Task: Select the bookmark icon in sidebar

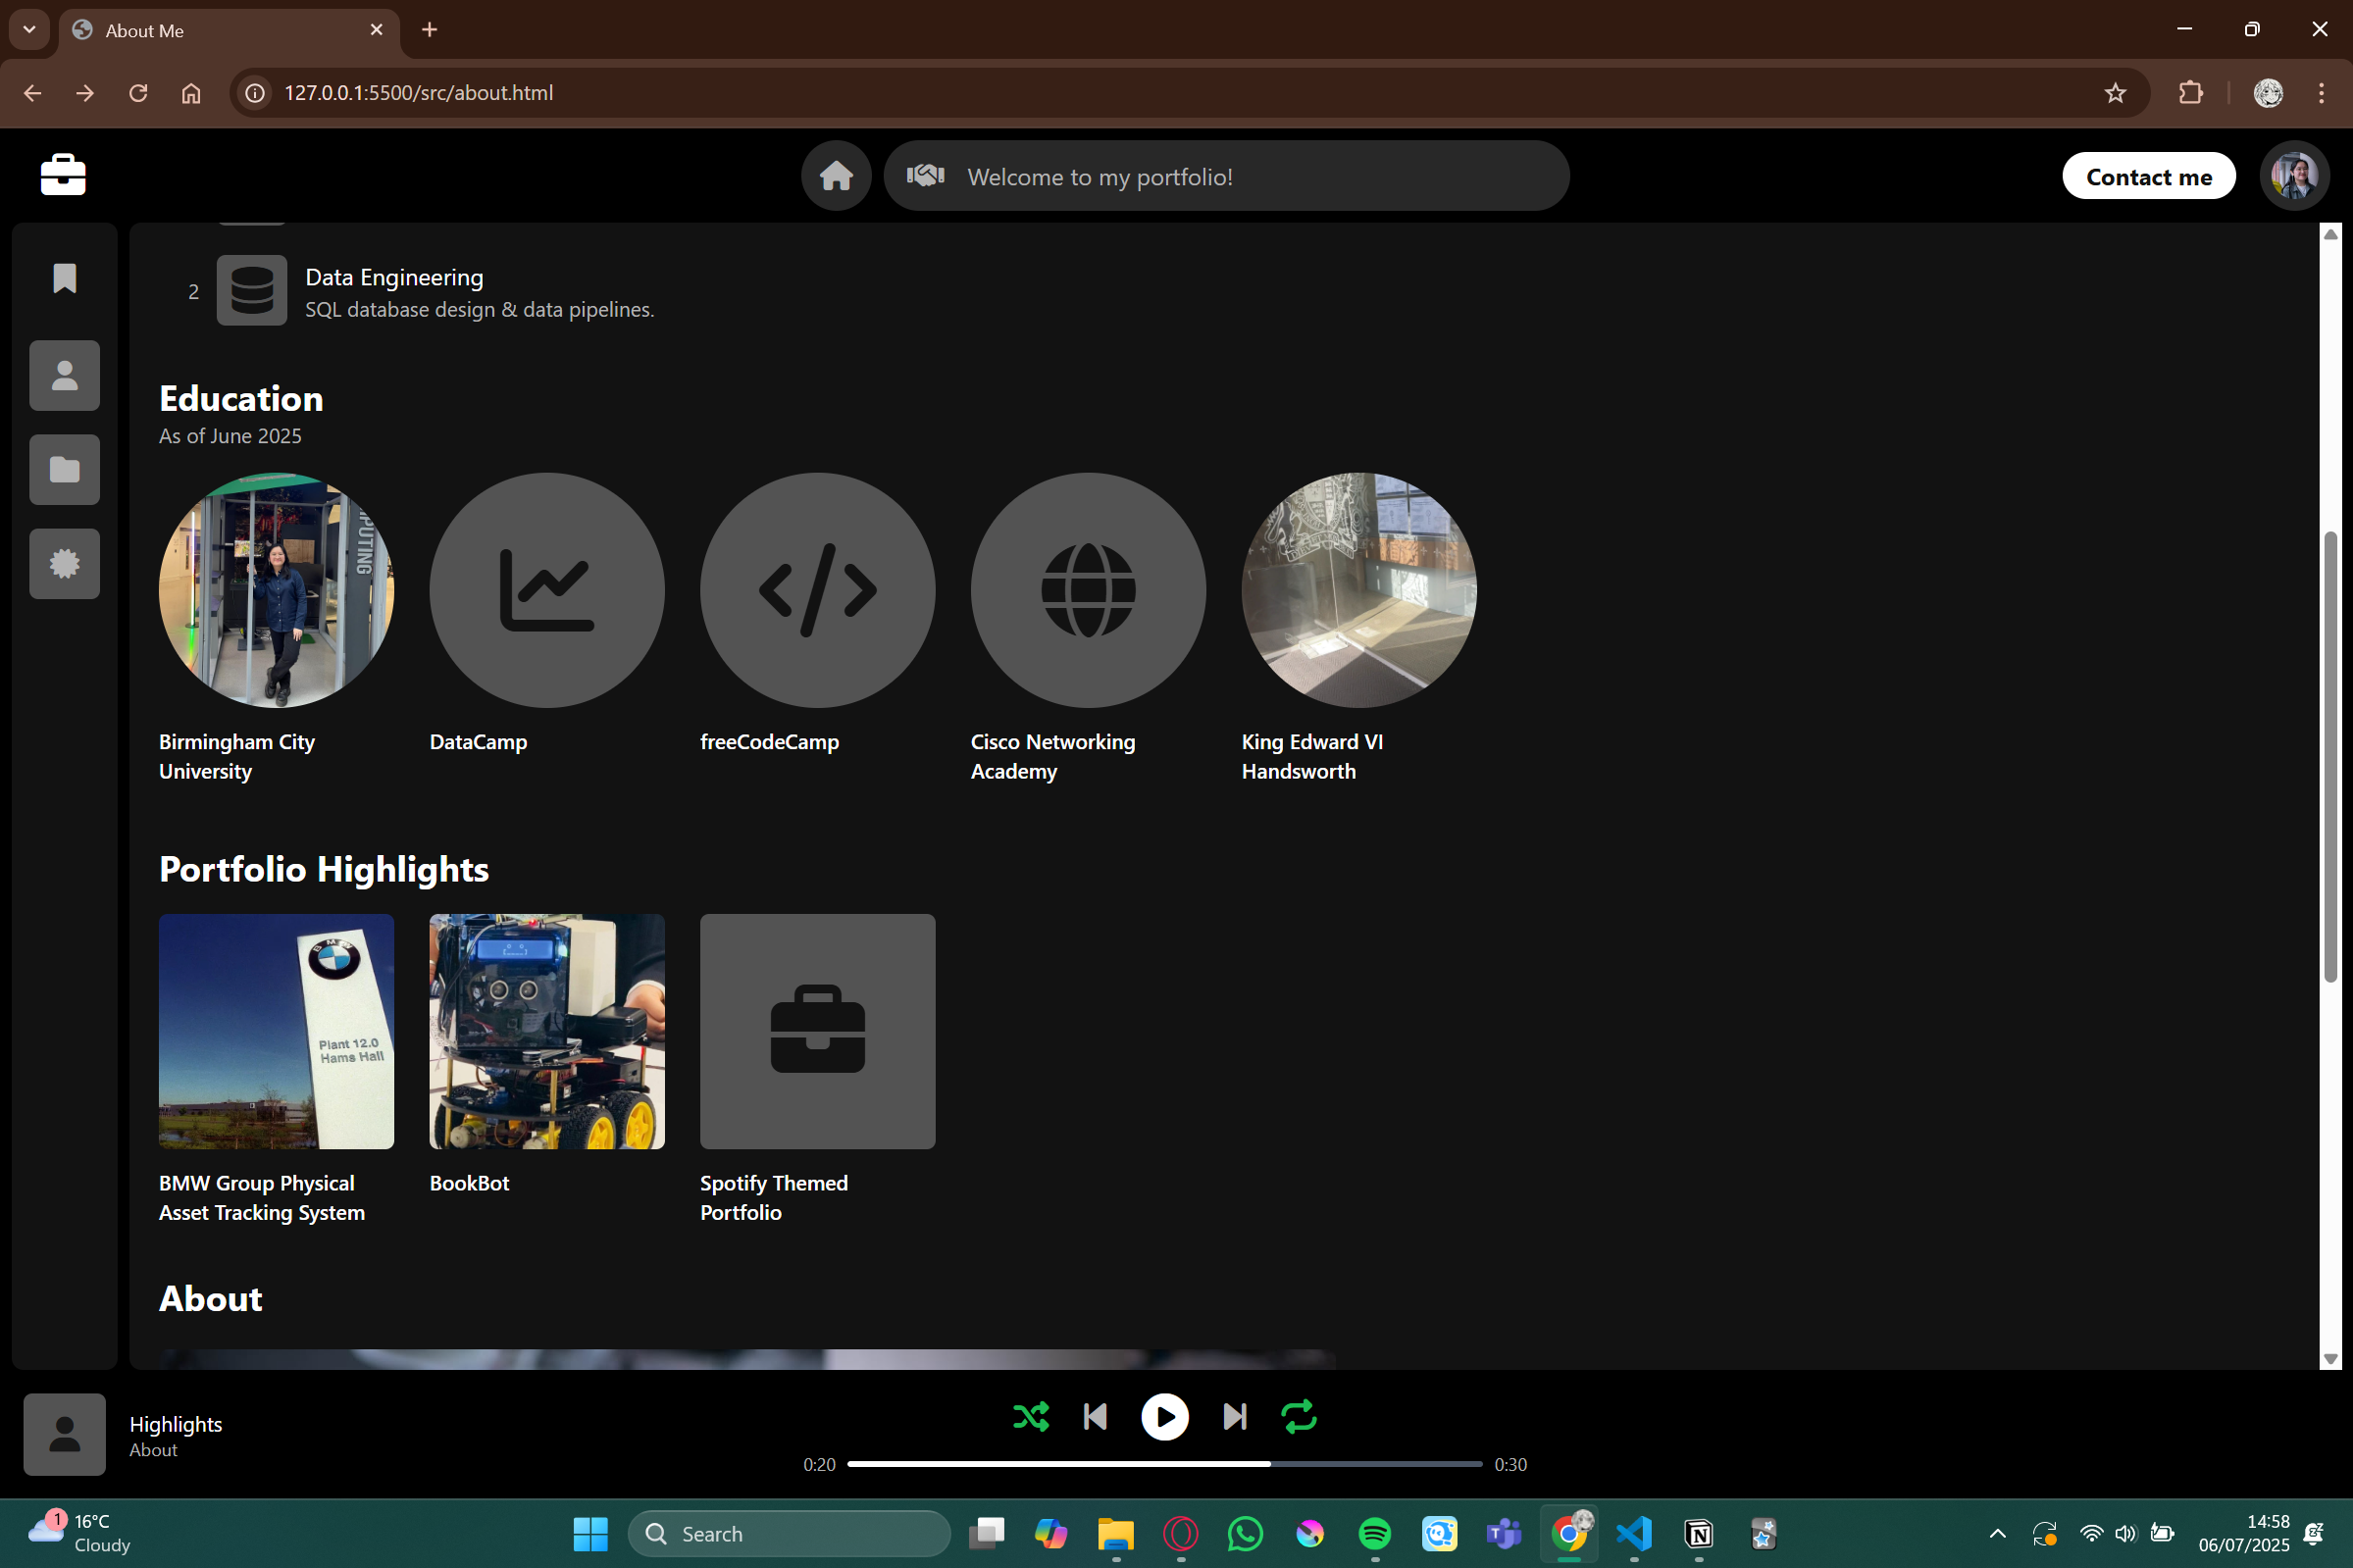Action: click(65, 279)
